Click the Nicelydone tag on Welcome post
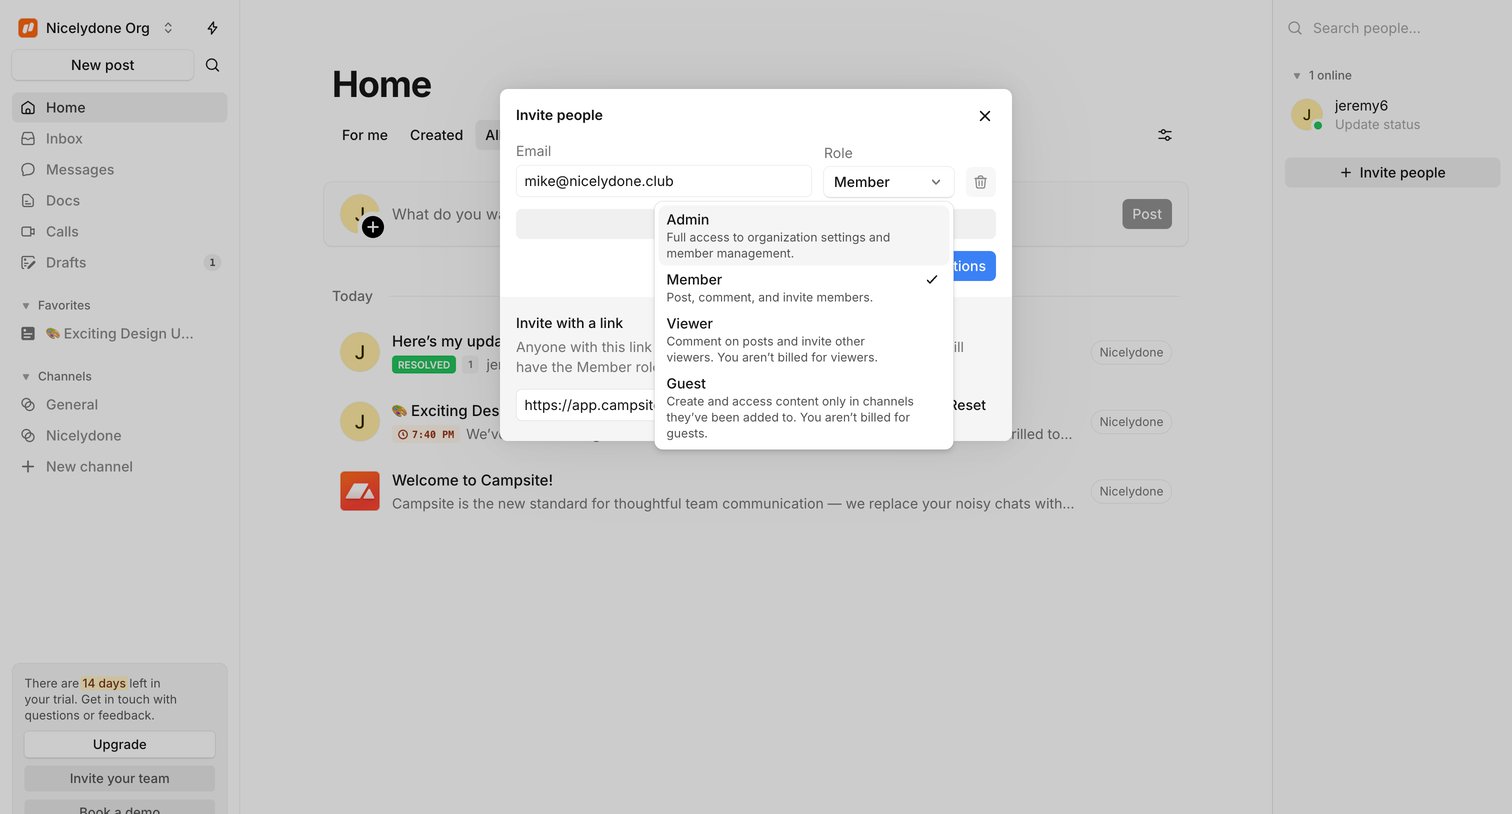Screen dimensions: 1512x814 click(x=1131, y=492)
